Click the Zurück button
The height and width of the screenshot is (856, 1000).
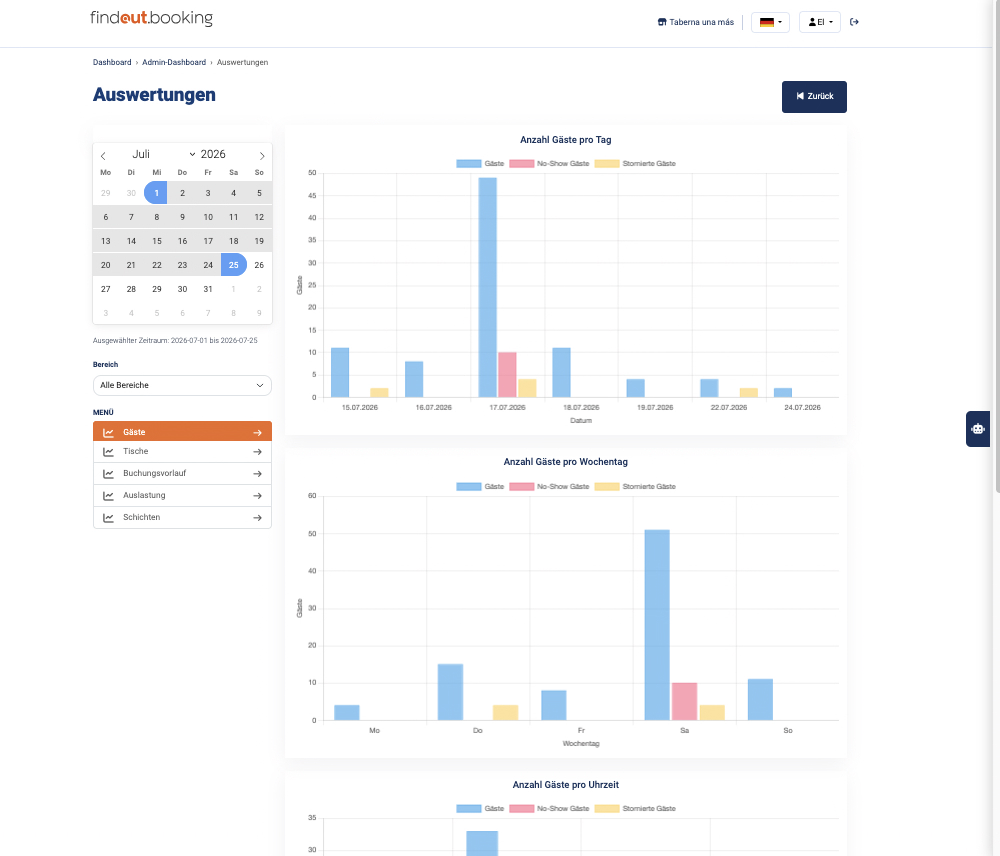click(814, 97)
